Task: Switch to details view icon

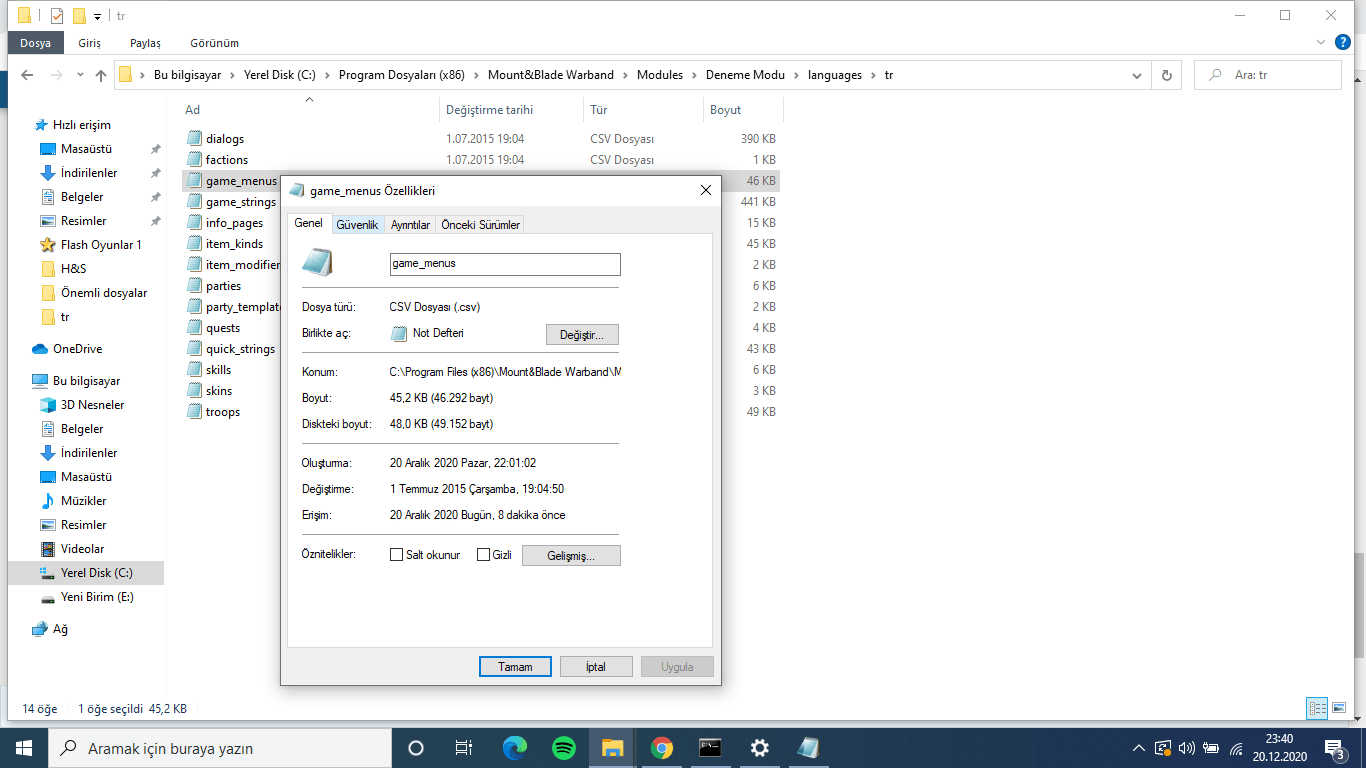Action: coord(1318,708)
